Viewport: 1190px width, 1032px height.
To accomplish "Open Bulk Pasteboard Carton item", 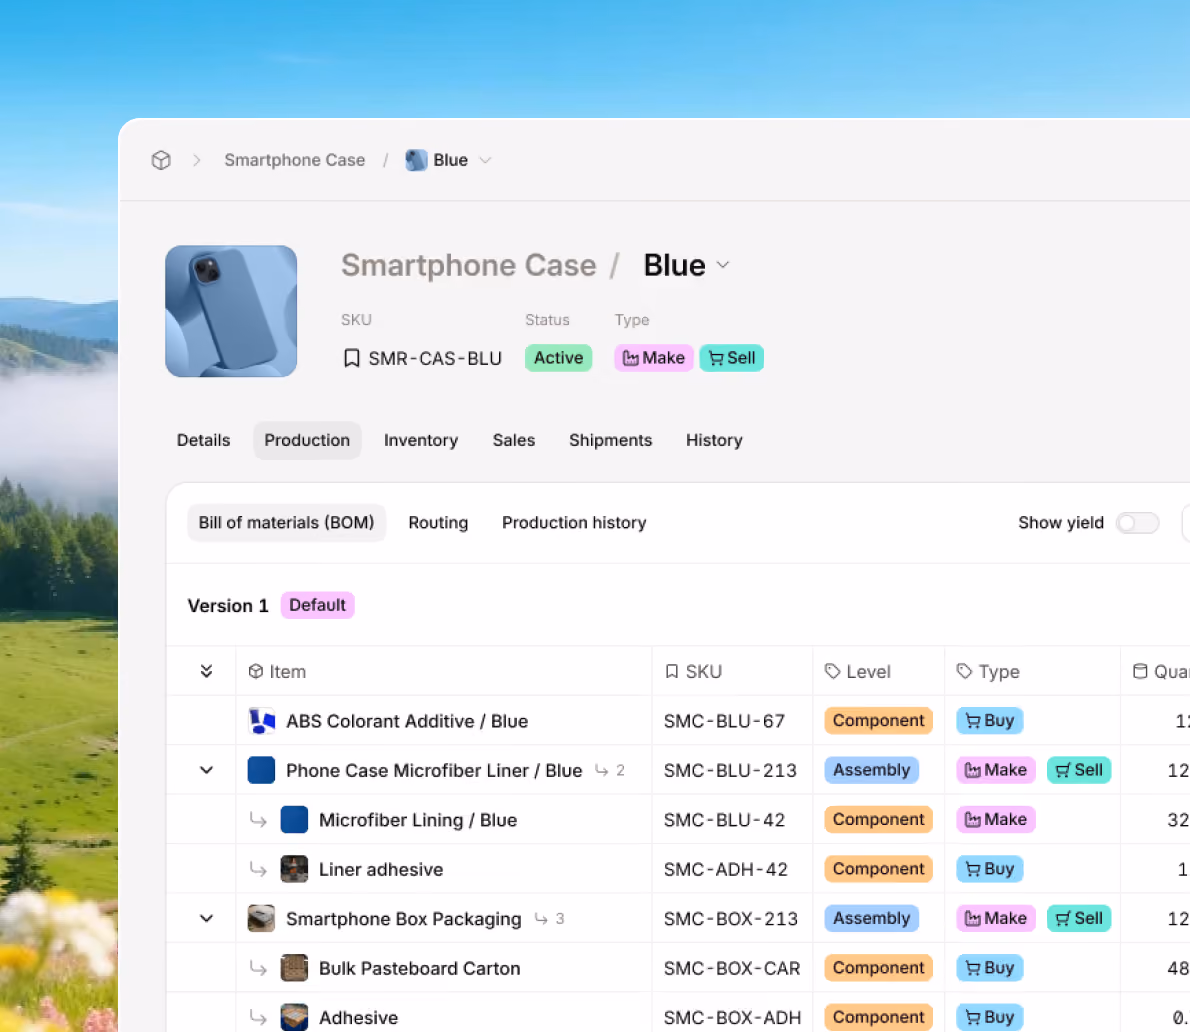I will [x=420, y=968].
